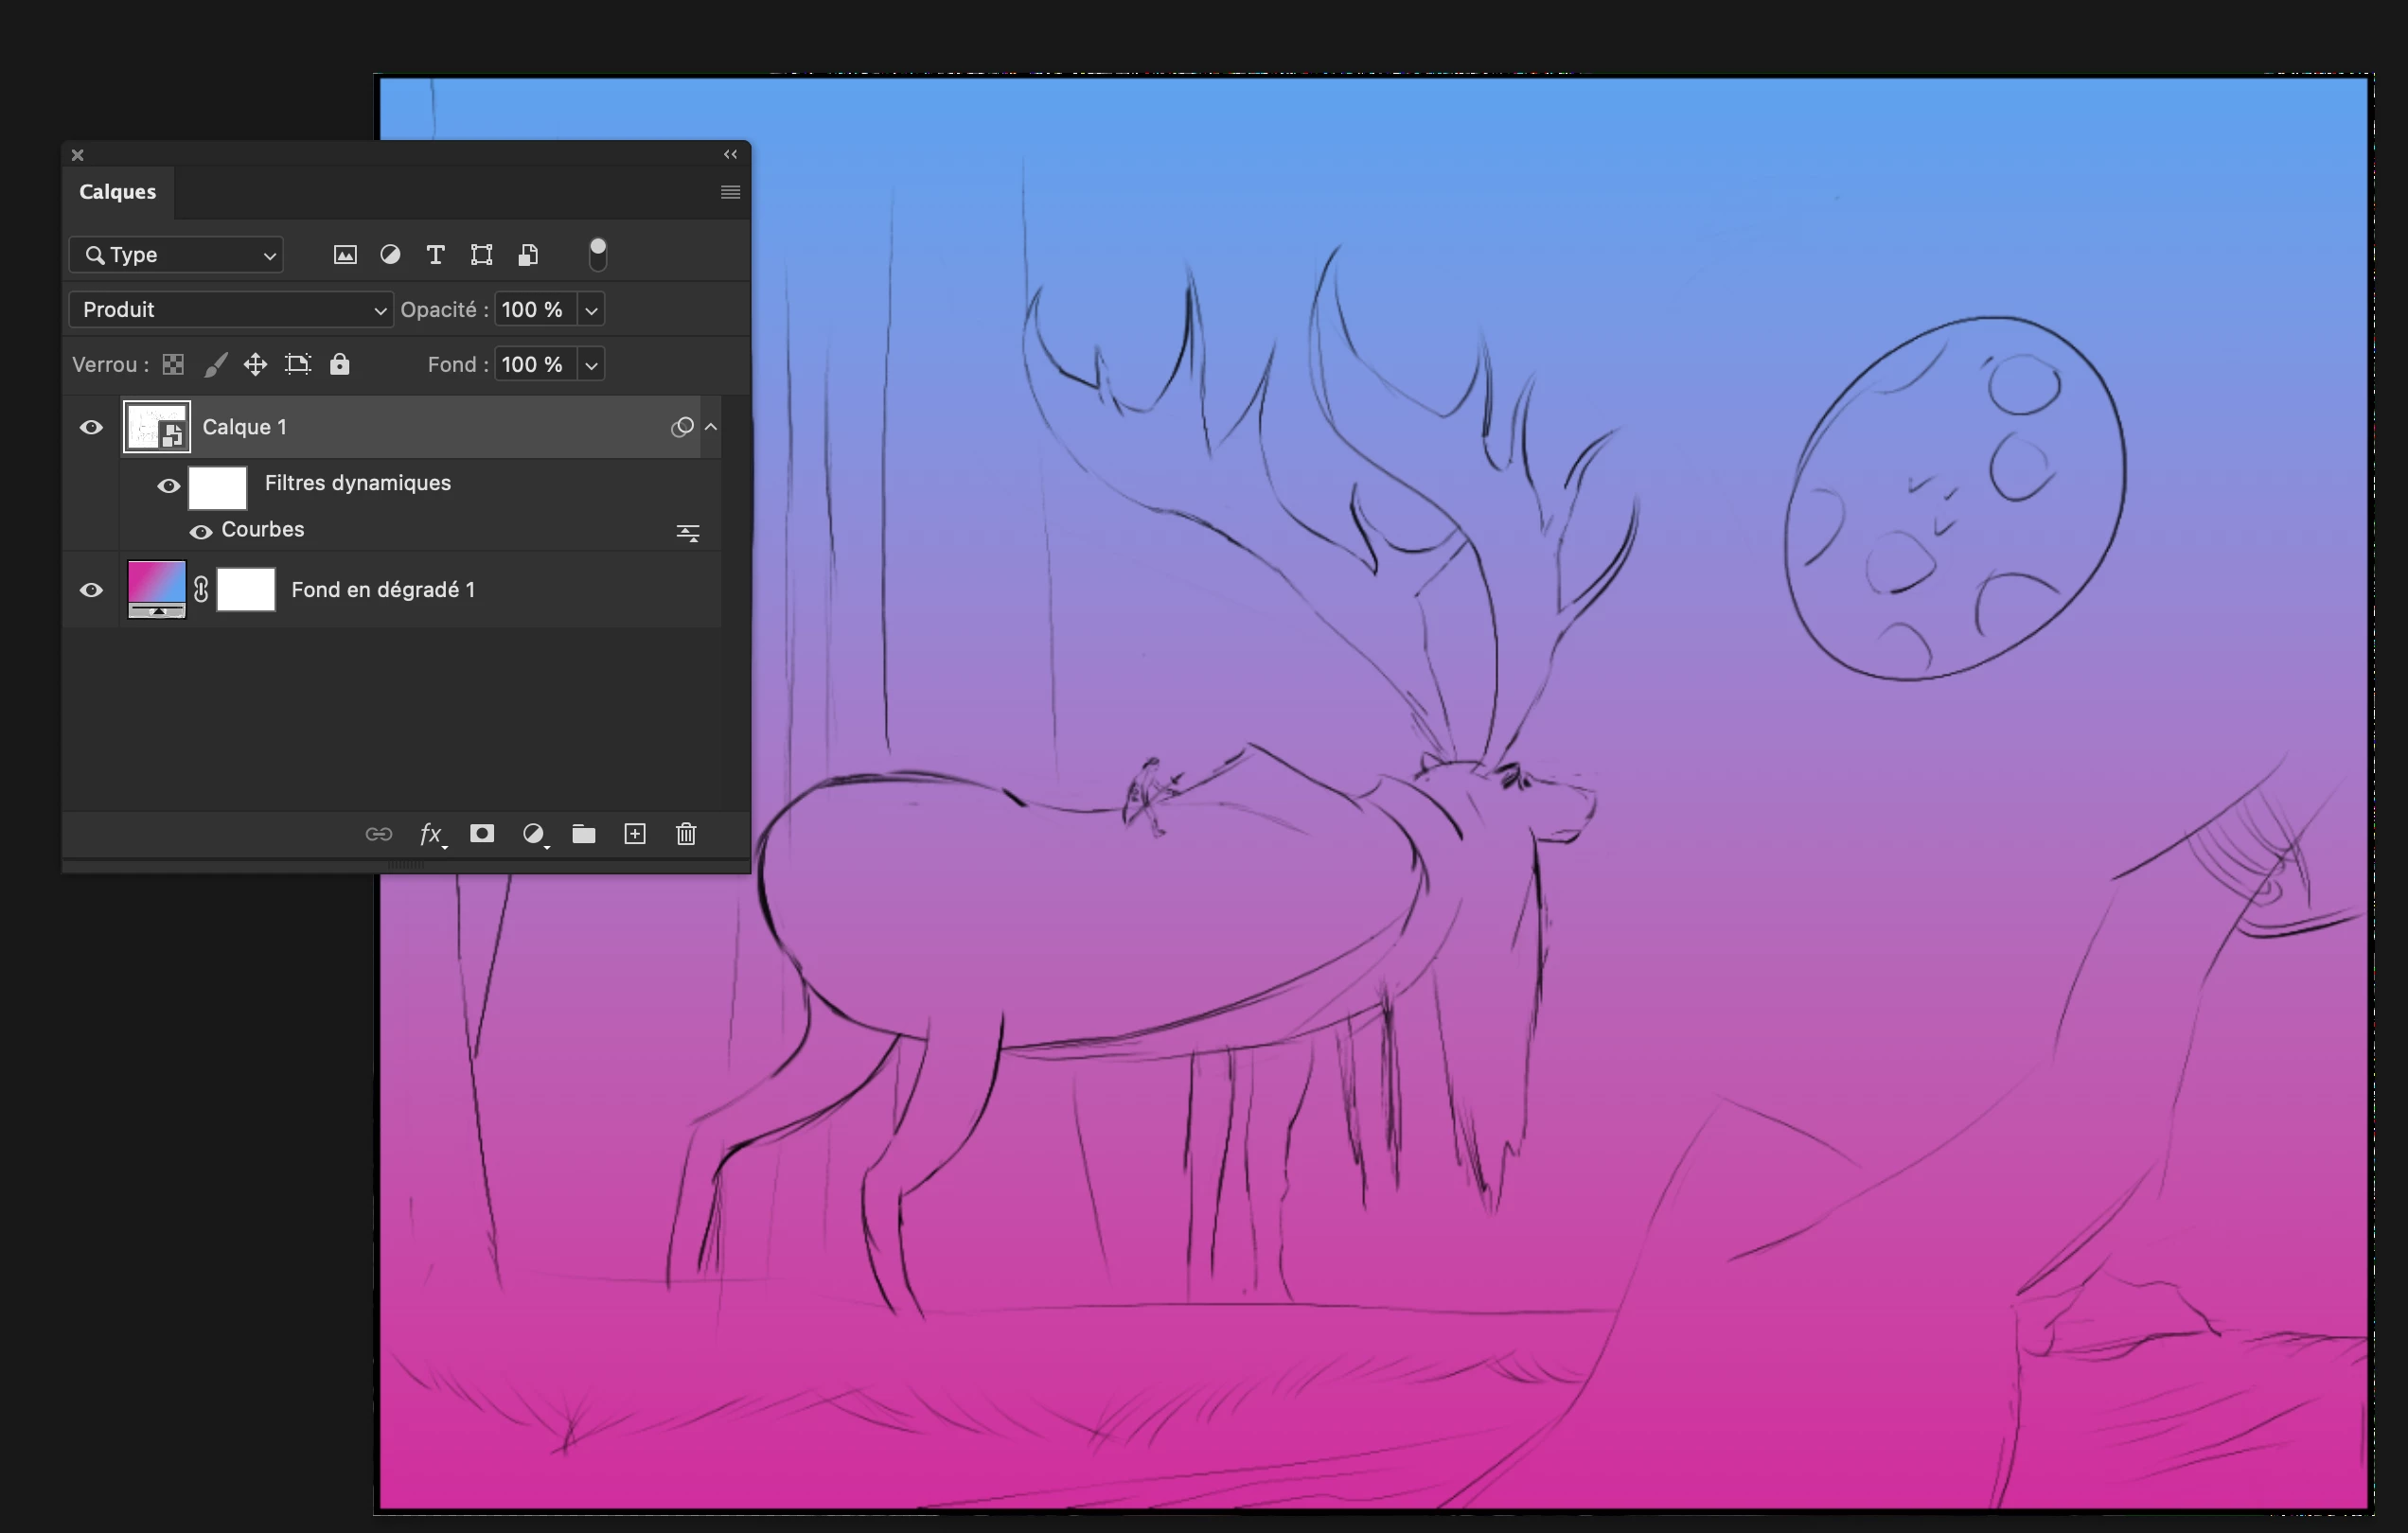Open the Opacité percentage dropdown arrow
This screenshot has height=1533, width=2408.
click(591, 310)
